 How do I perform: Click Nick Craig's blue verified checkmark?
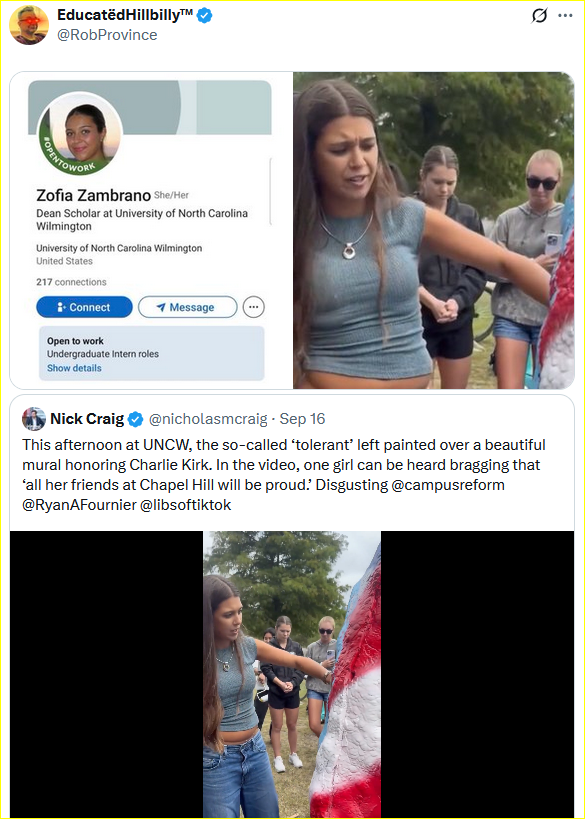[x=136, y=419]
